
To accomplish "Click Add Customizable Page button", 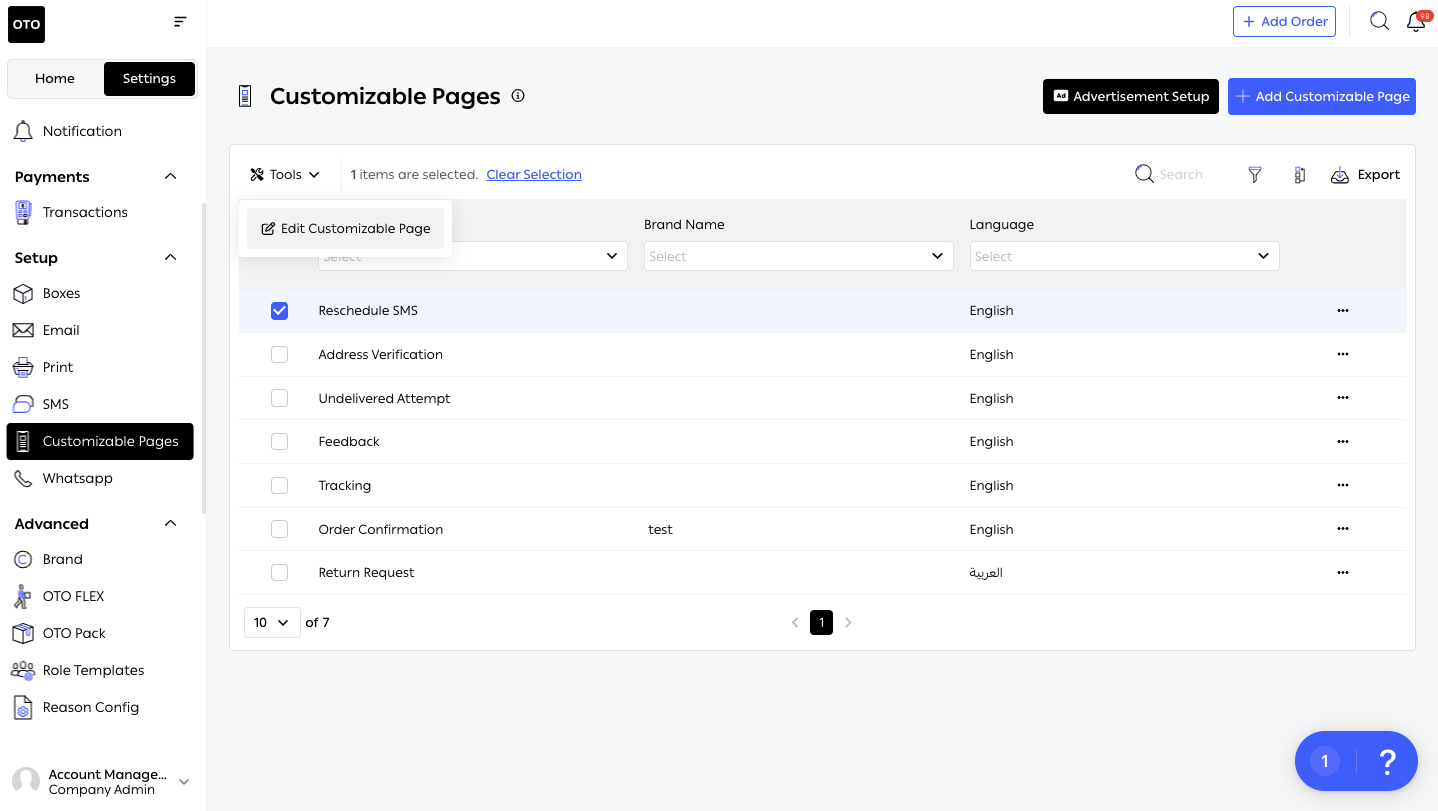I will [1322, 97].
